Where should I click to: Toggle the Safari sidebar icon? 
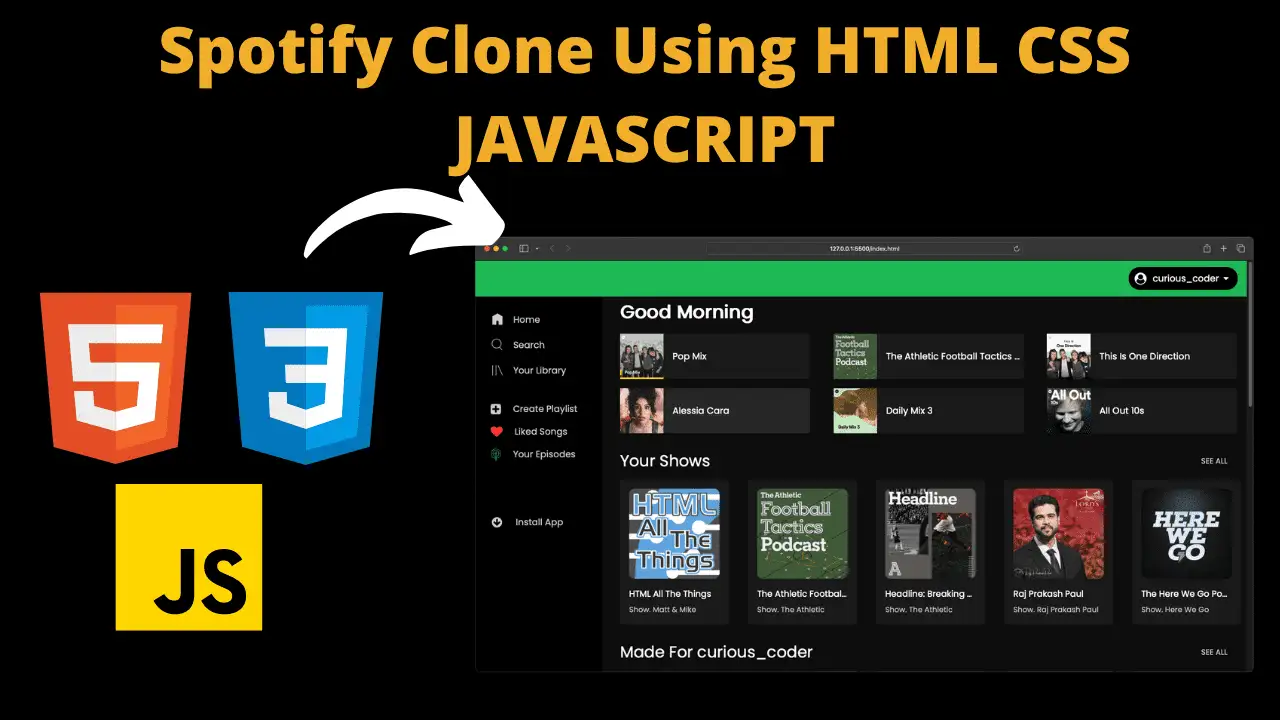click(523, 248)
